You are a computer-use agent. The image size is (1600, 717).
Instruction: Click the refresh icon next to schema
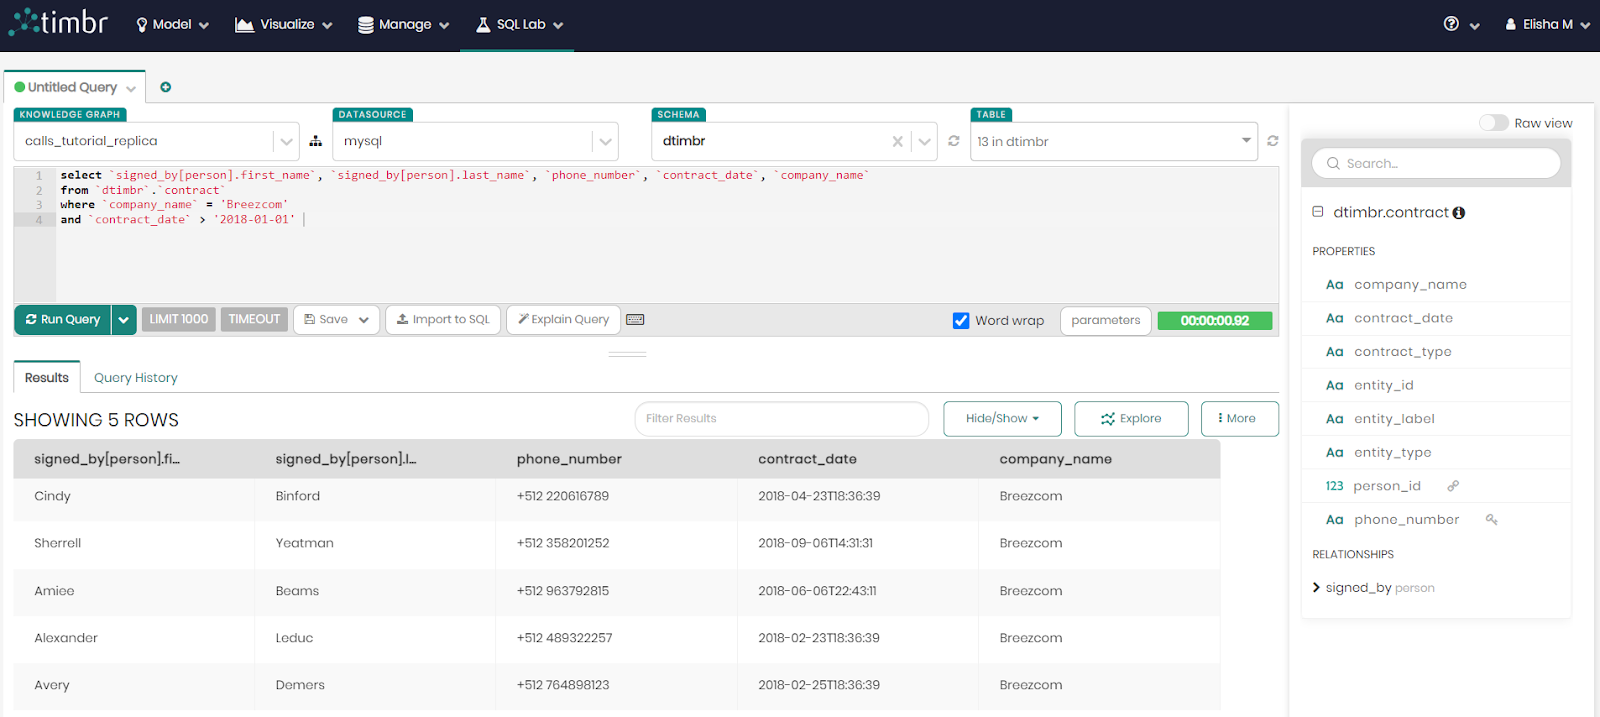(x=954, y=141)
